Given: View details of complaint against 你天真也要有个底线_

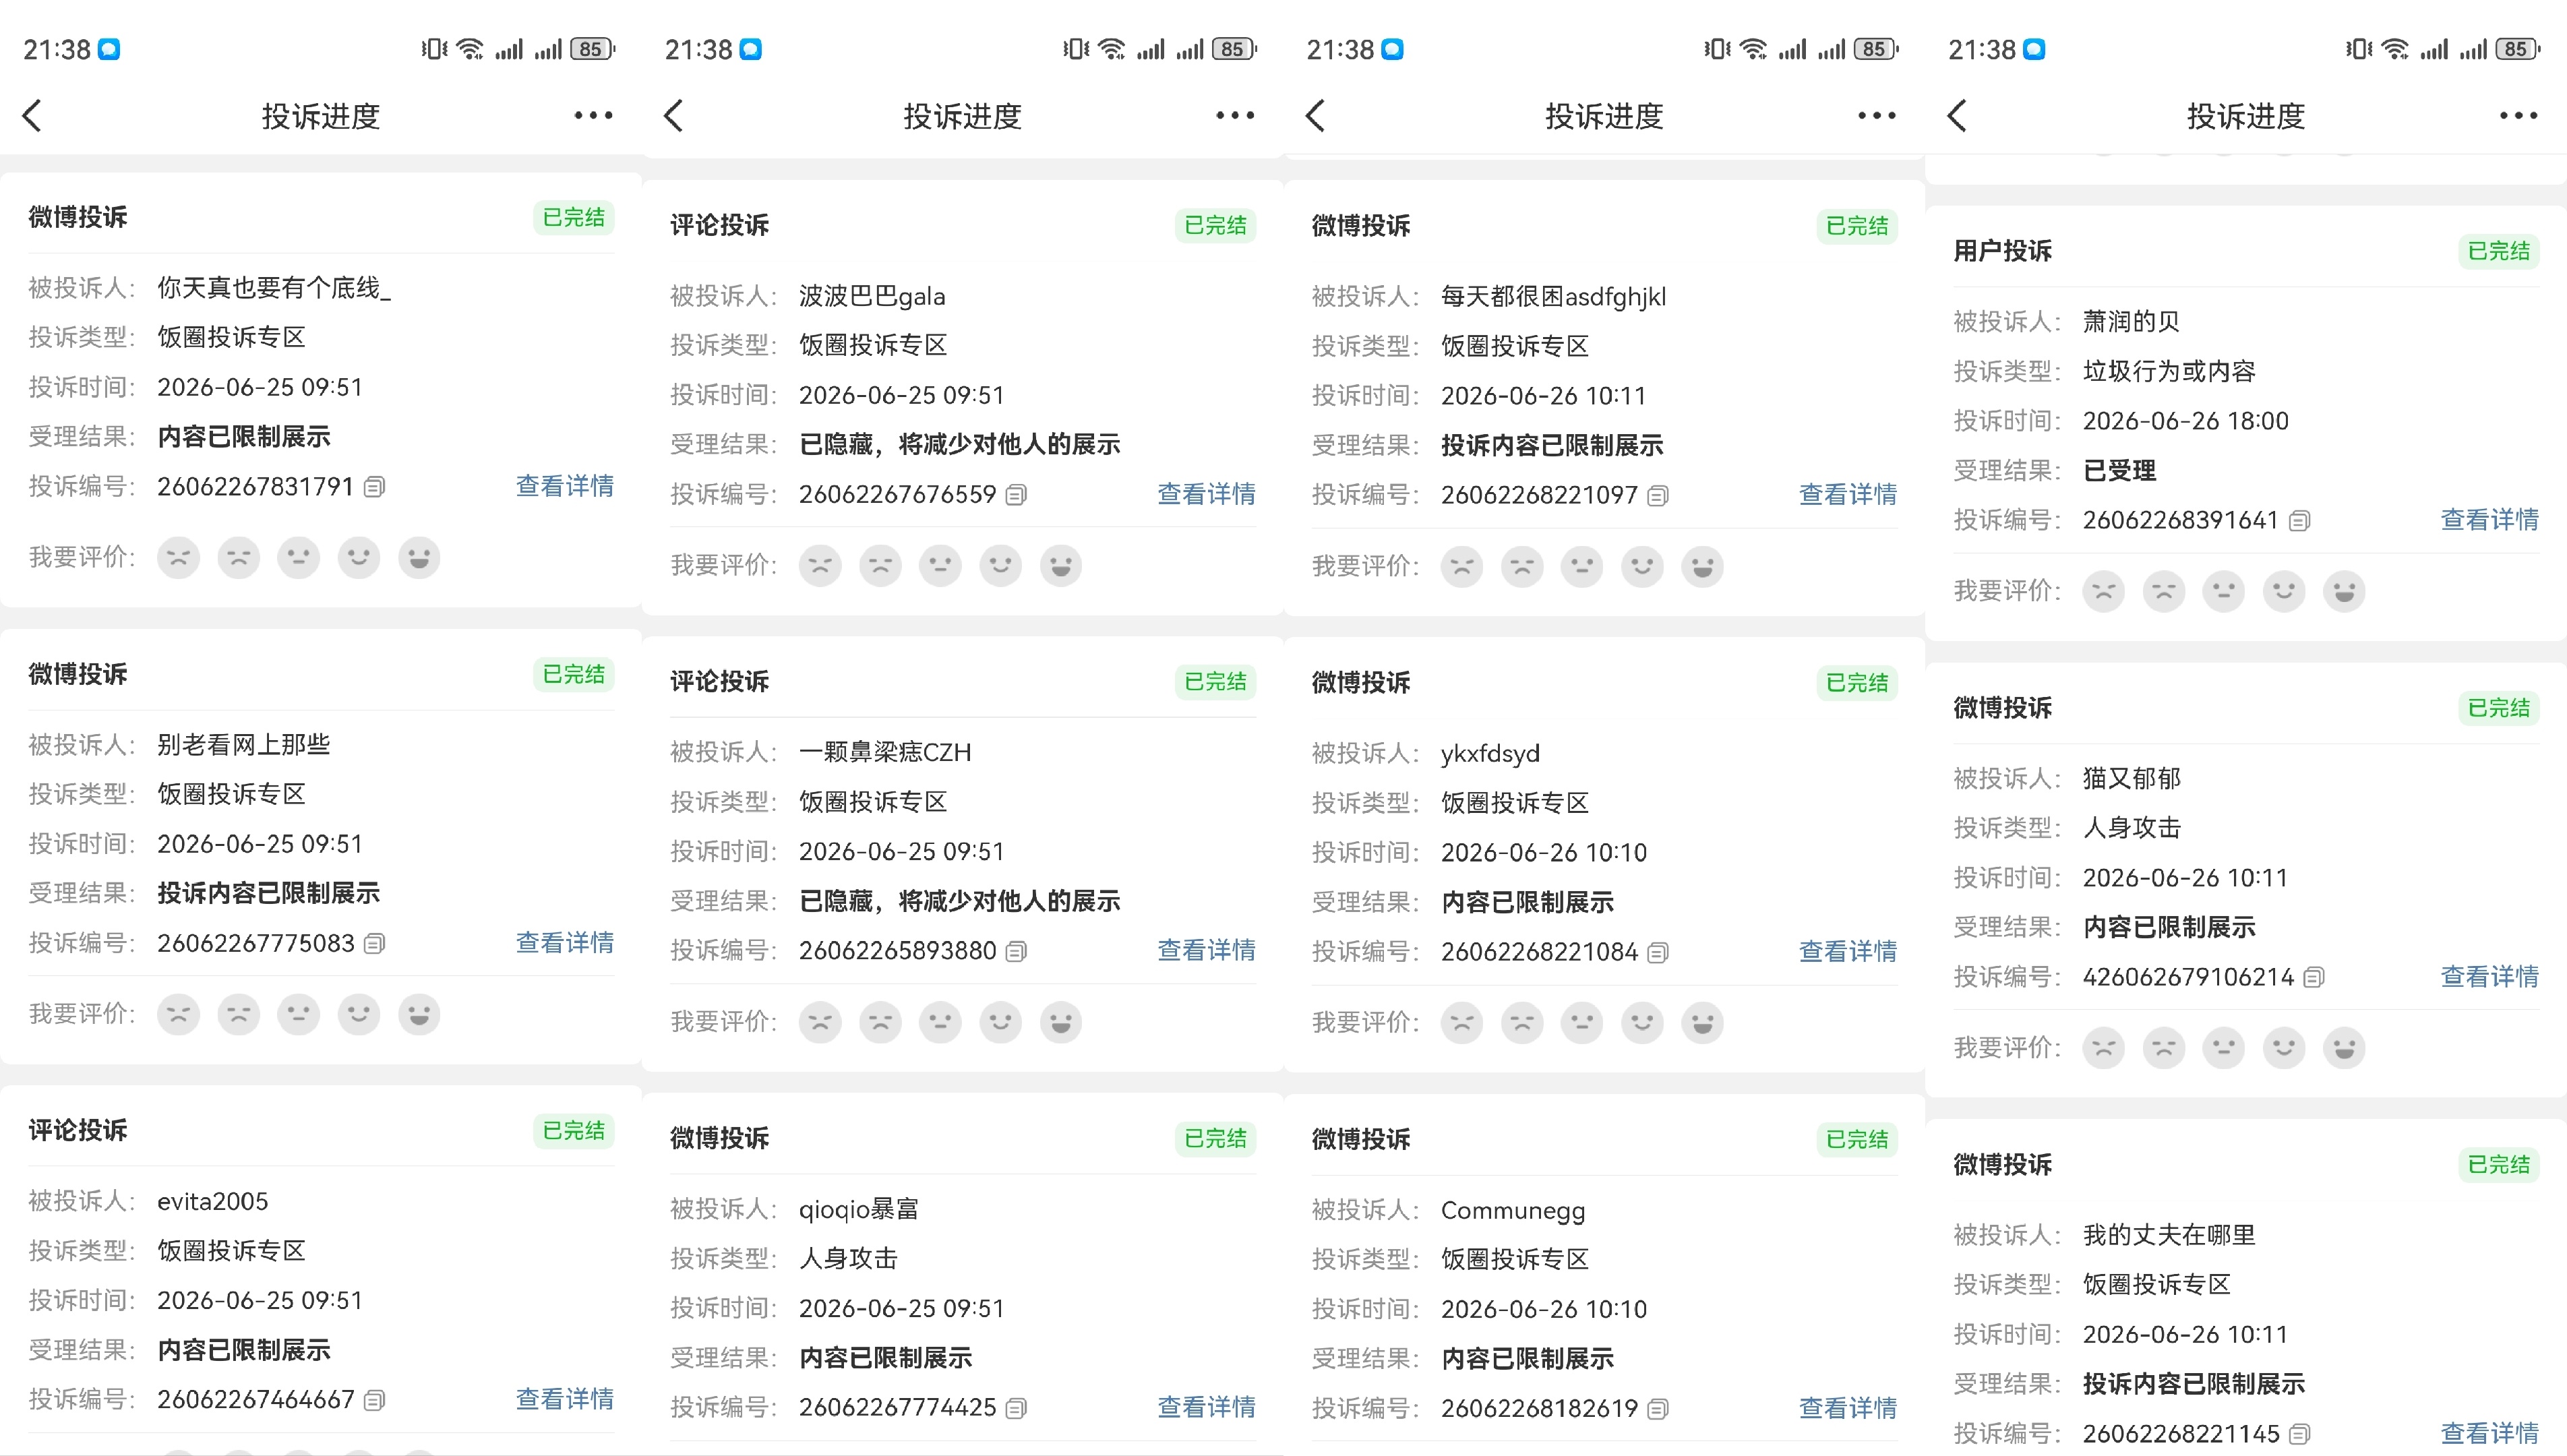Looking at the screenshot, I should [x=565, y=487].
